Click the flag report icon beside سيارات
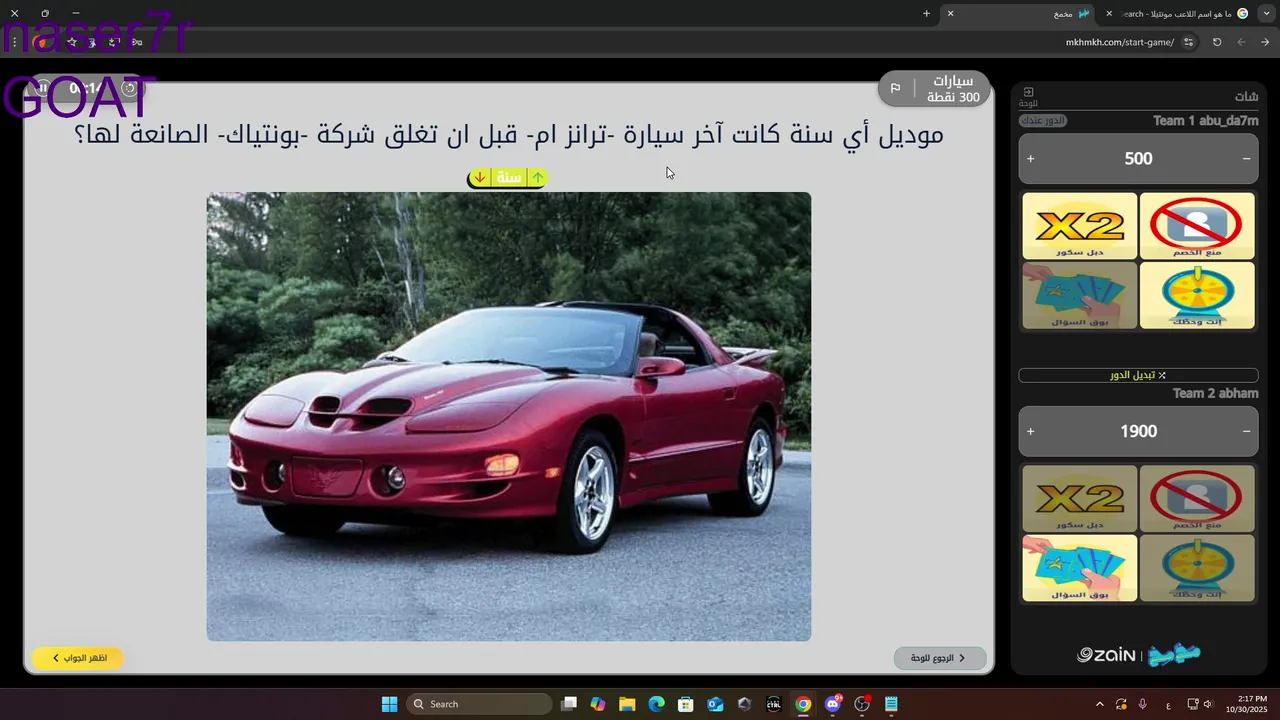1280x720 pixels. (x=895, y=89)
